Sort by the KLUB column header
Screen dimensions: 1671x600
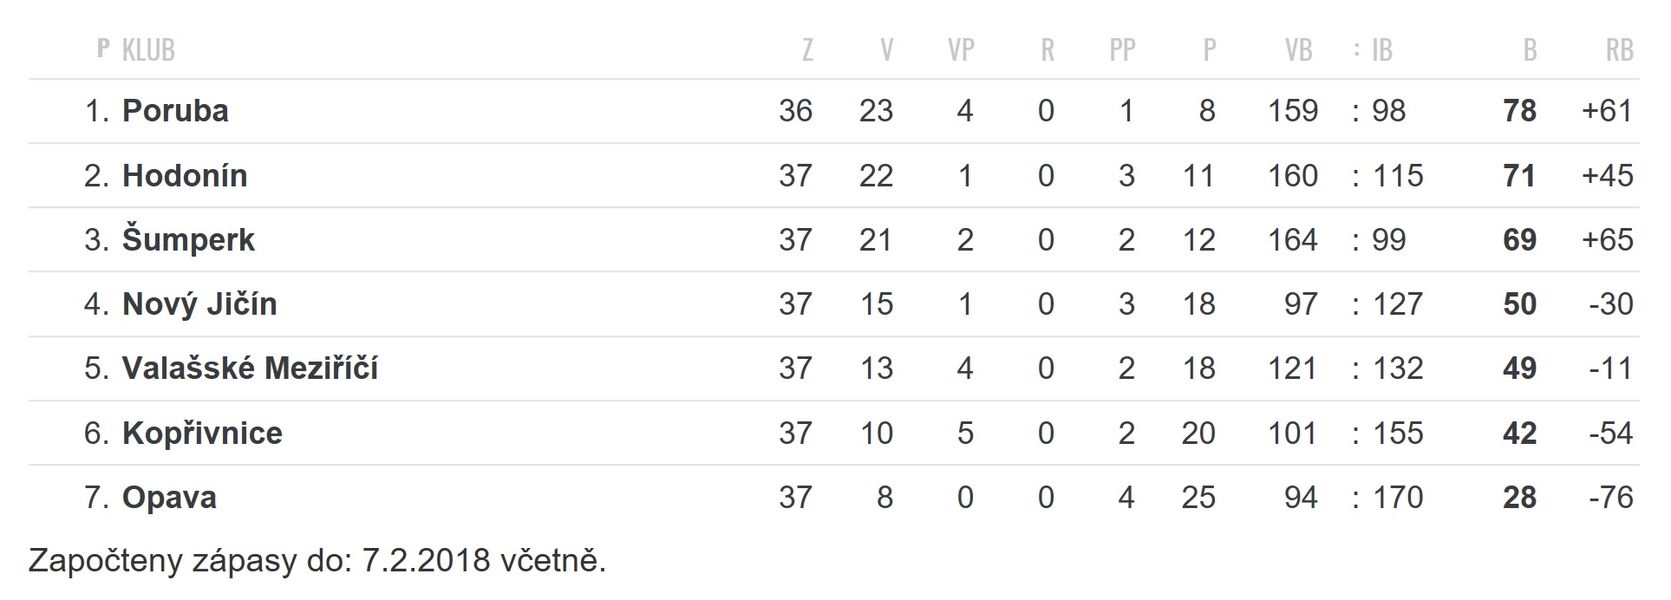point(148,50)
